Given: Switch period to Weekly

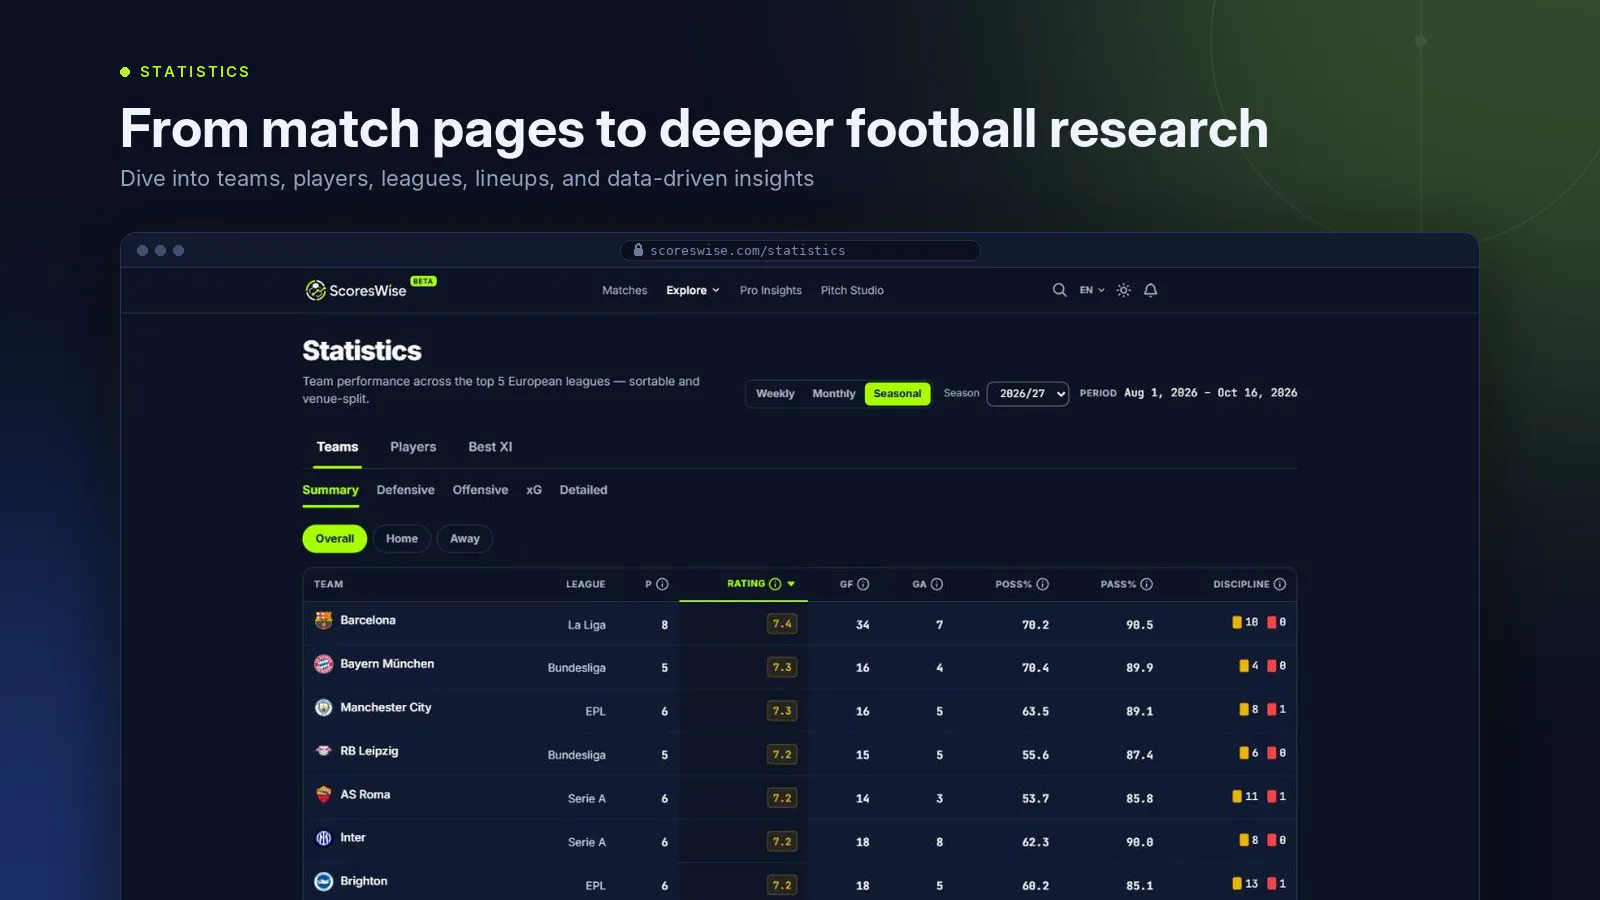Looking at the screenshot, I should 775,394.
